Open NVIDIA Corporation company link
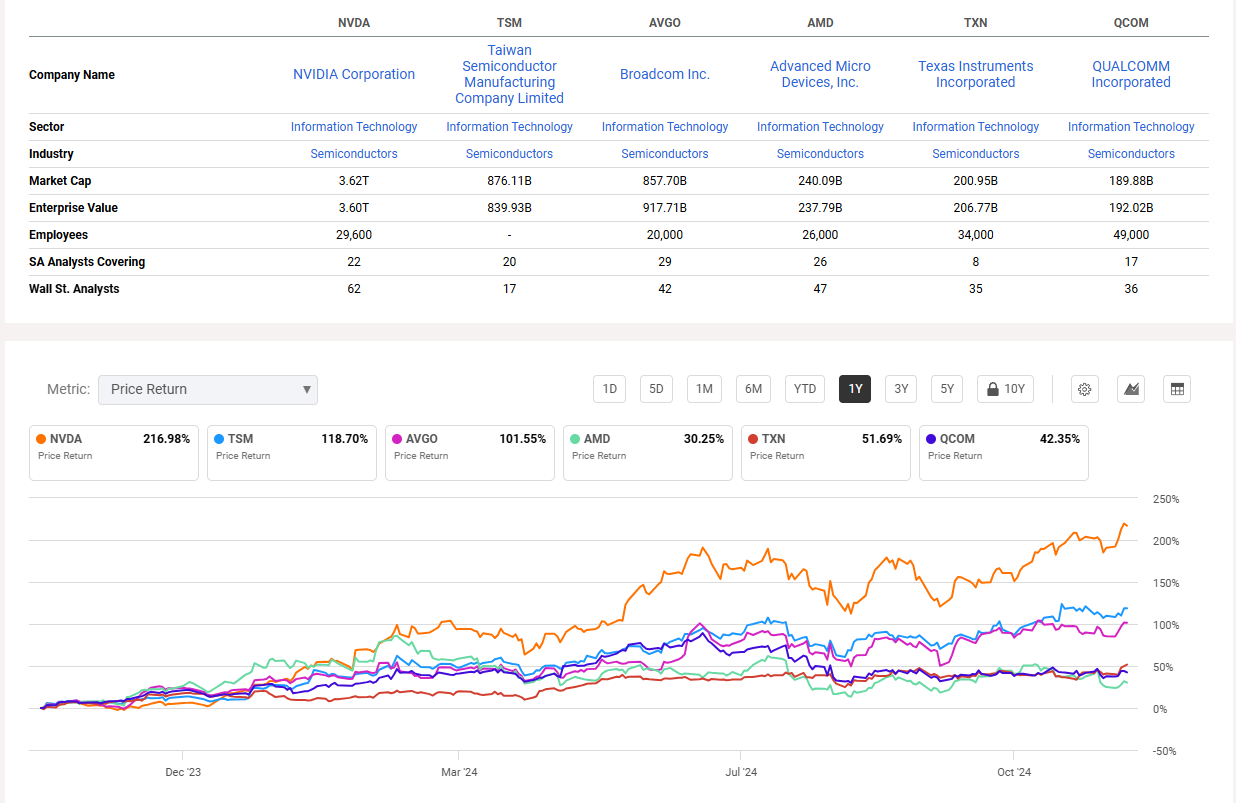 click(x=354, y=74)
